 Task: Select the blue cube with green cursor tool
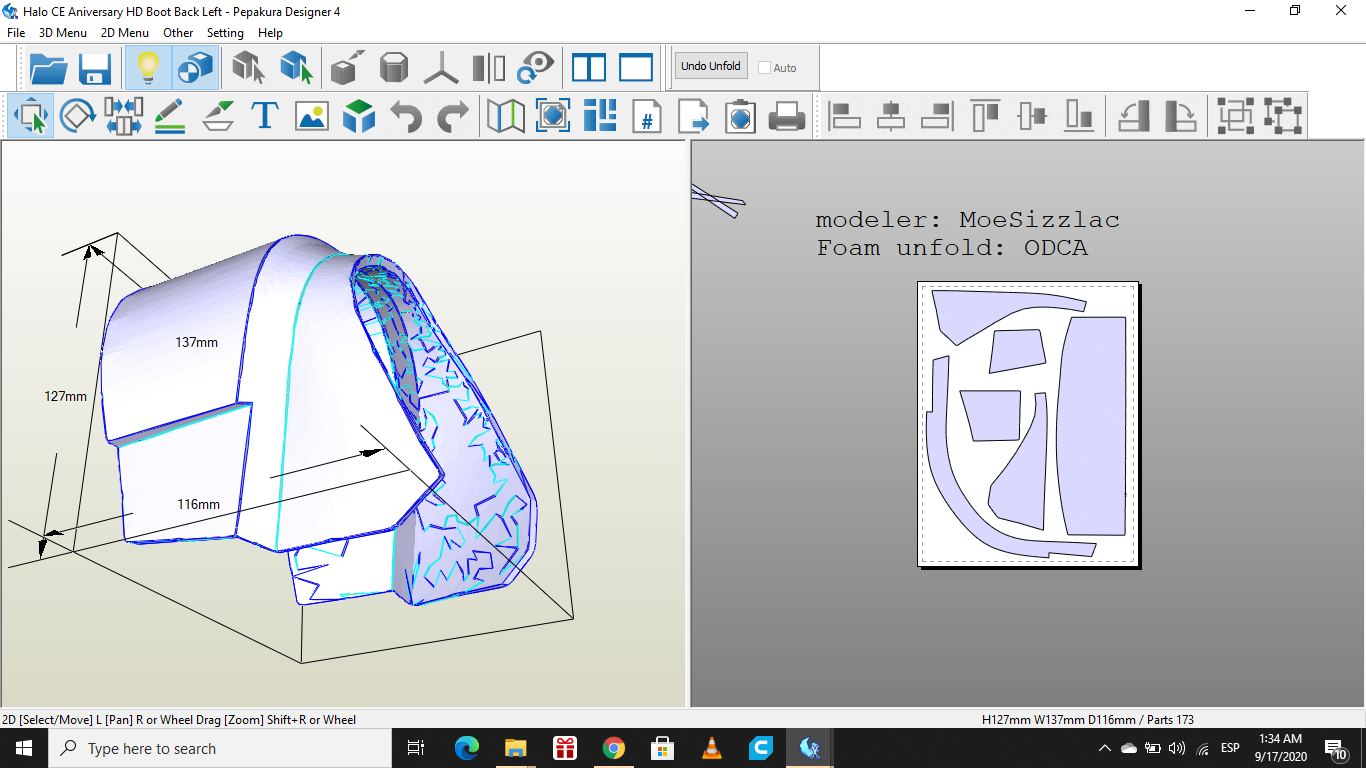pos(296,68)
